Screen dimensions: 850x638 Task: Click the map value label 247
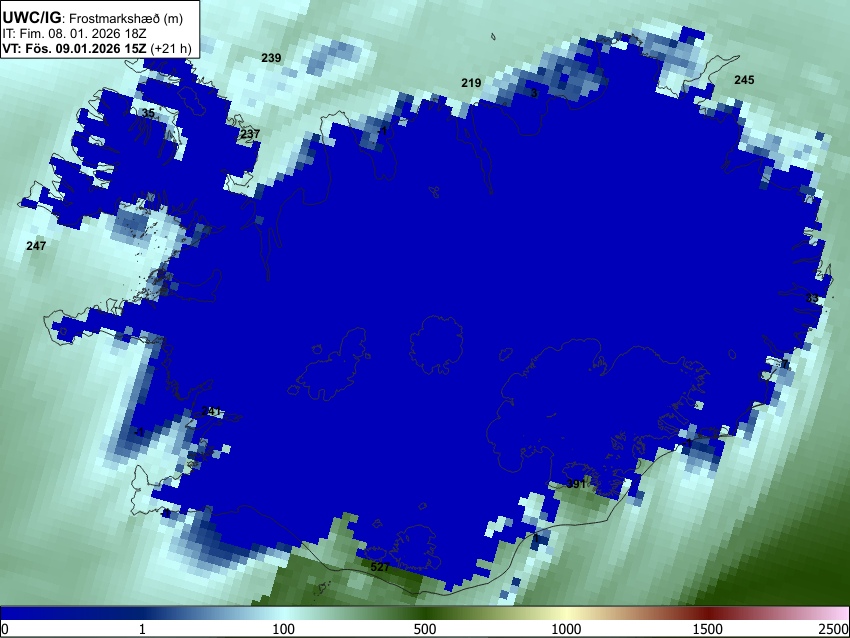(x=36, y=246)
